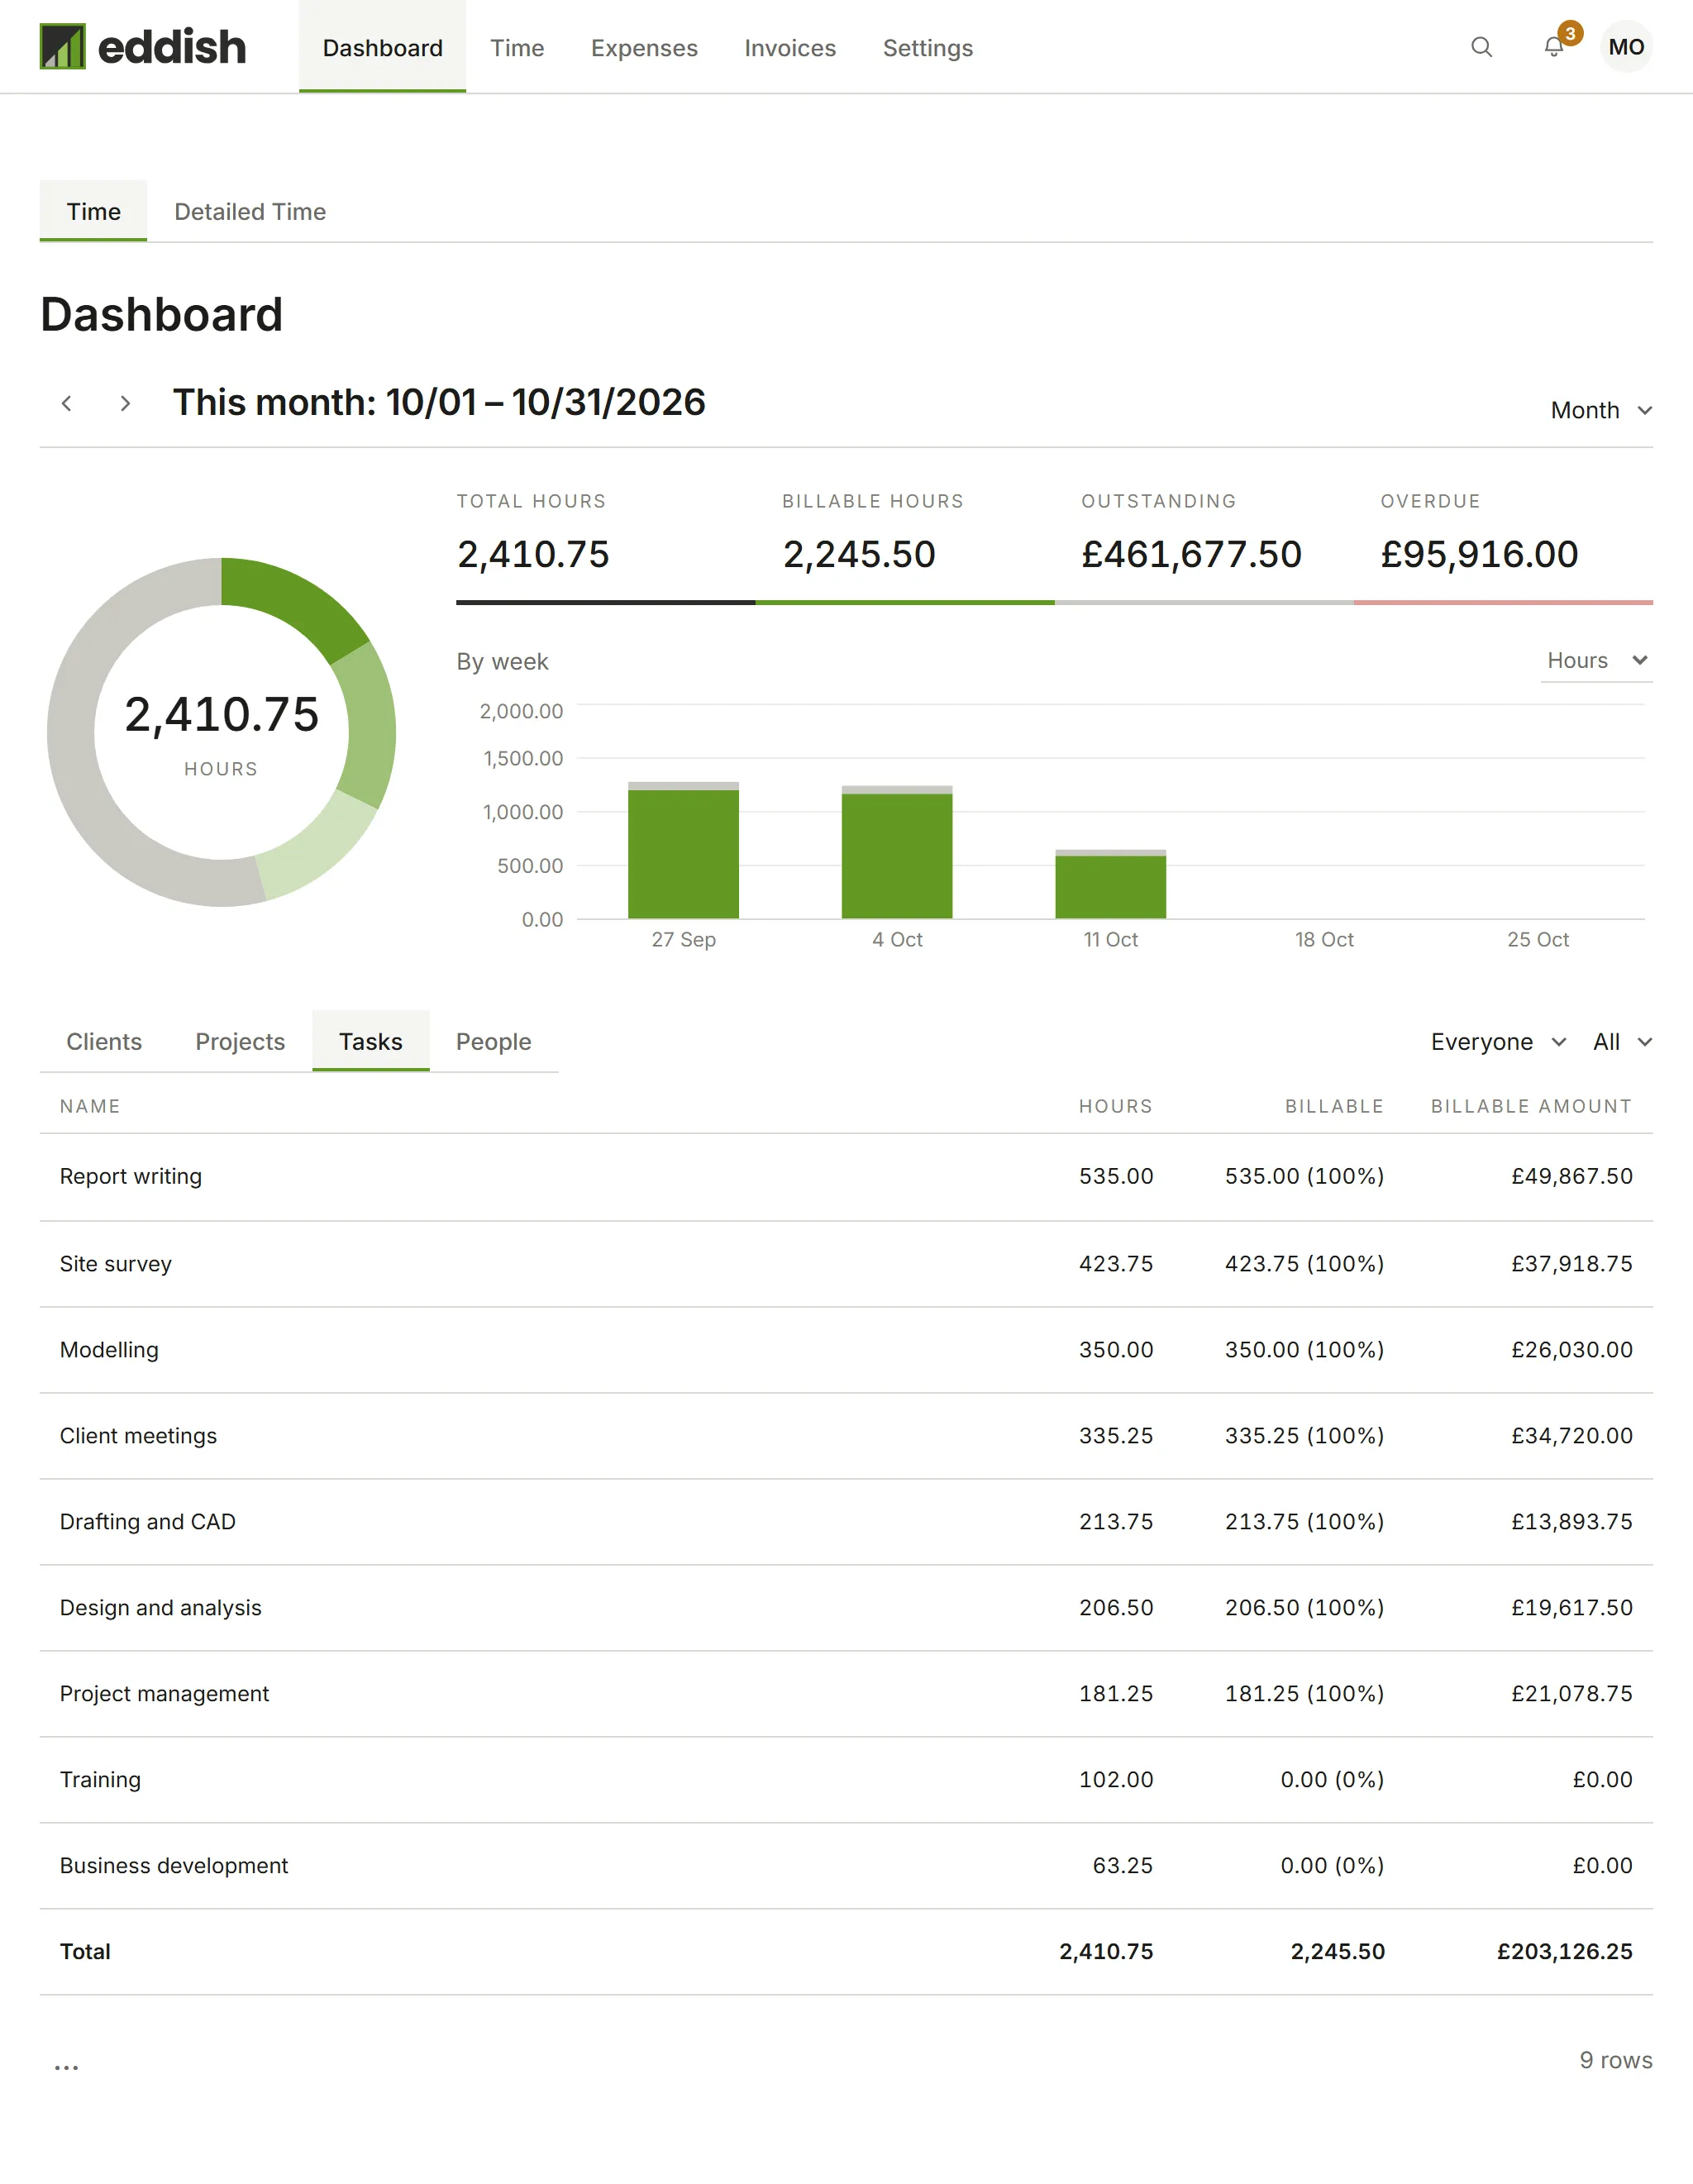Sort by the NAME column header
1693x2184 pixels.
[x=90, y=1106]
